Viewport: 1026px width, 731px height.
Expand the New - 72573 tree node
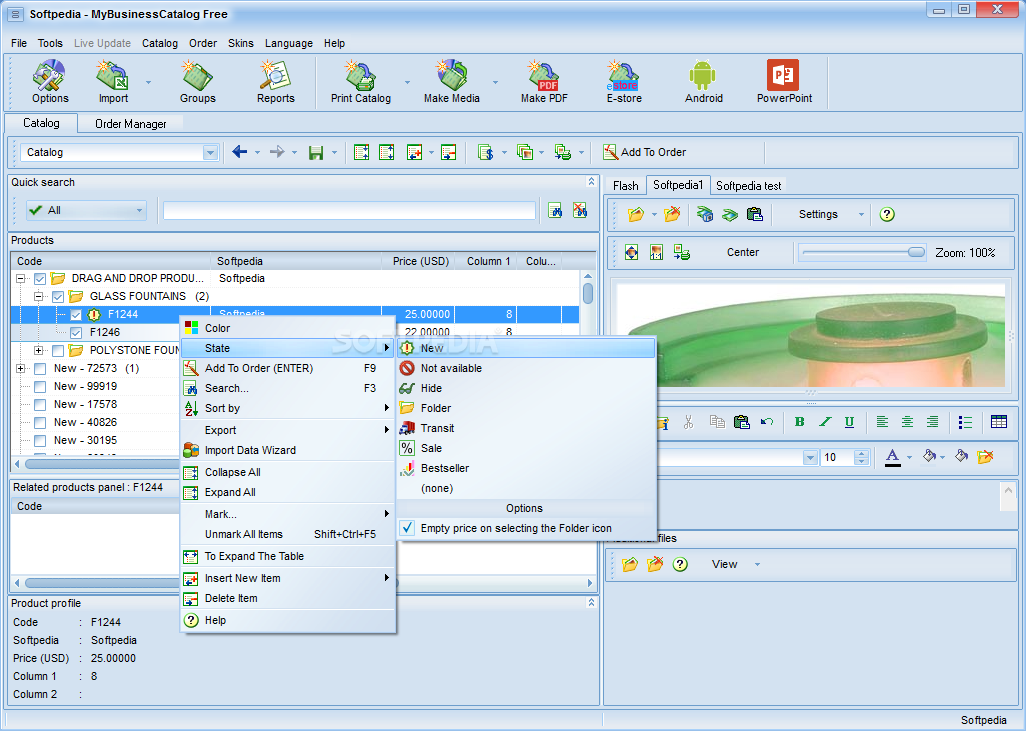20,368
